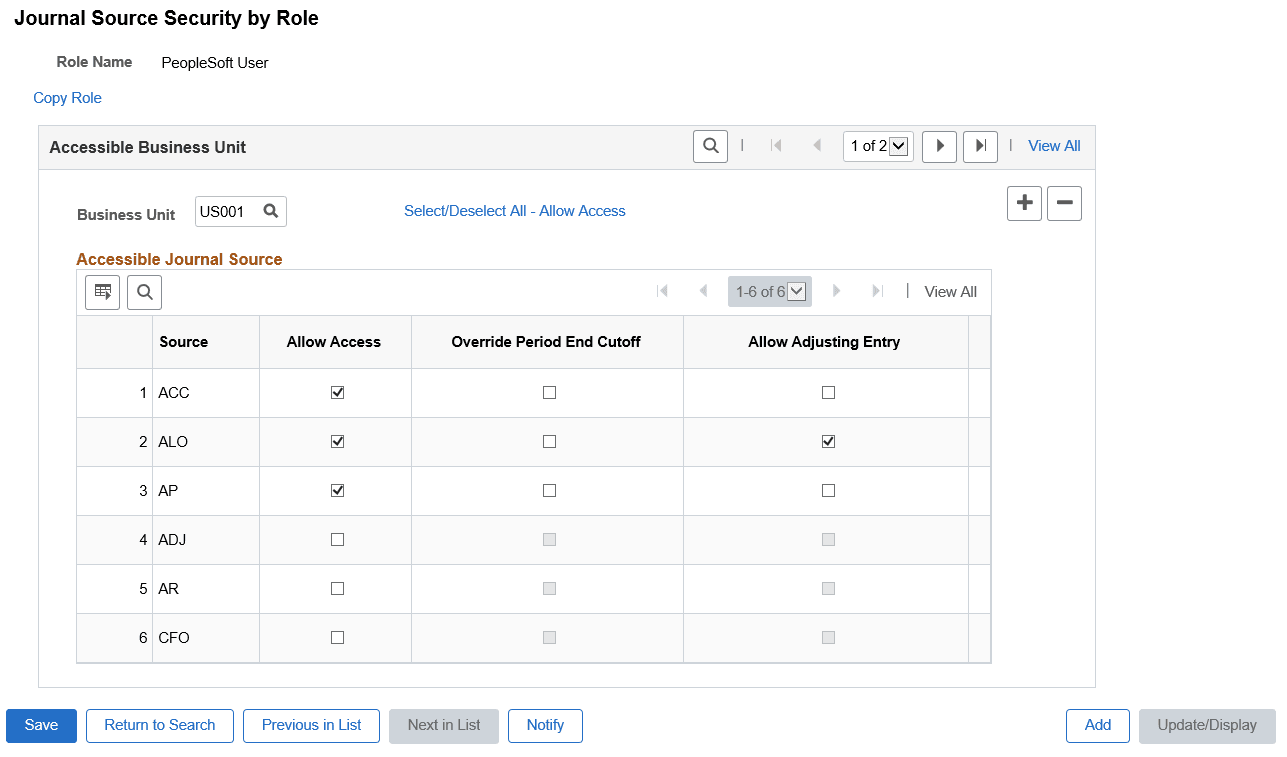Enable Allow Access for source ADJ

337,539
